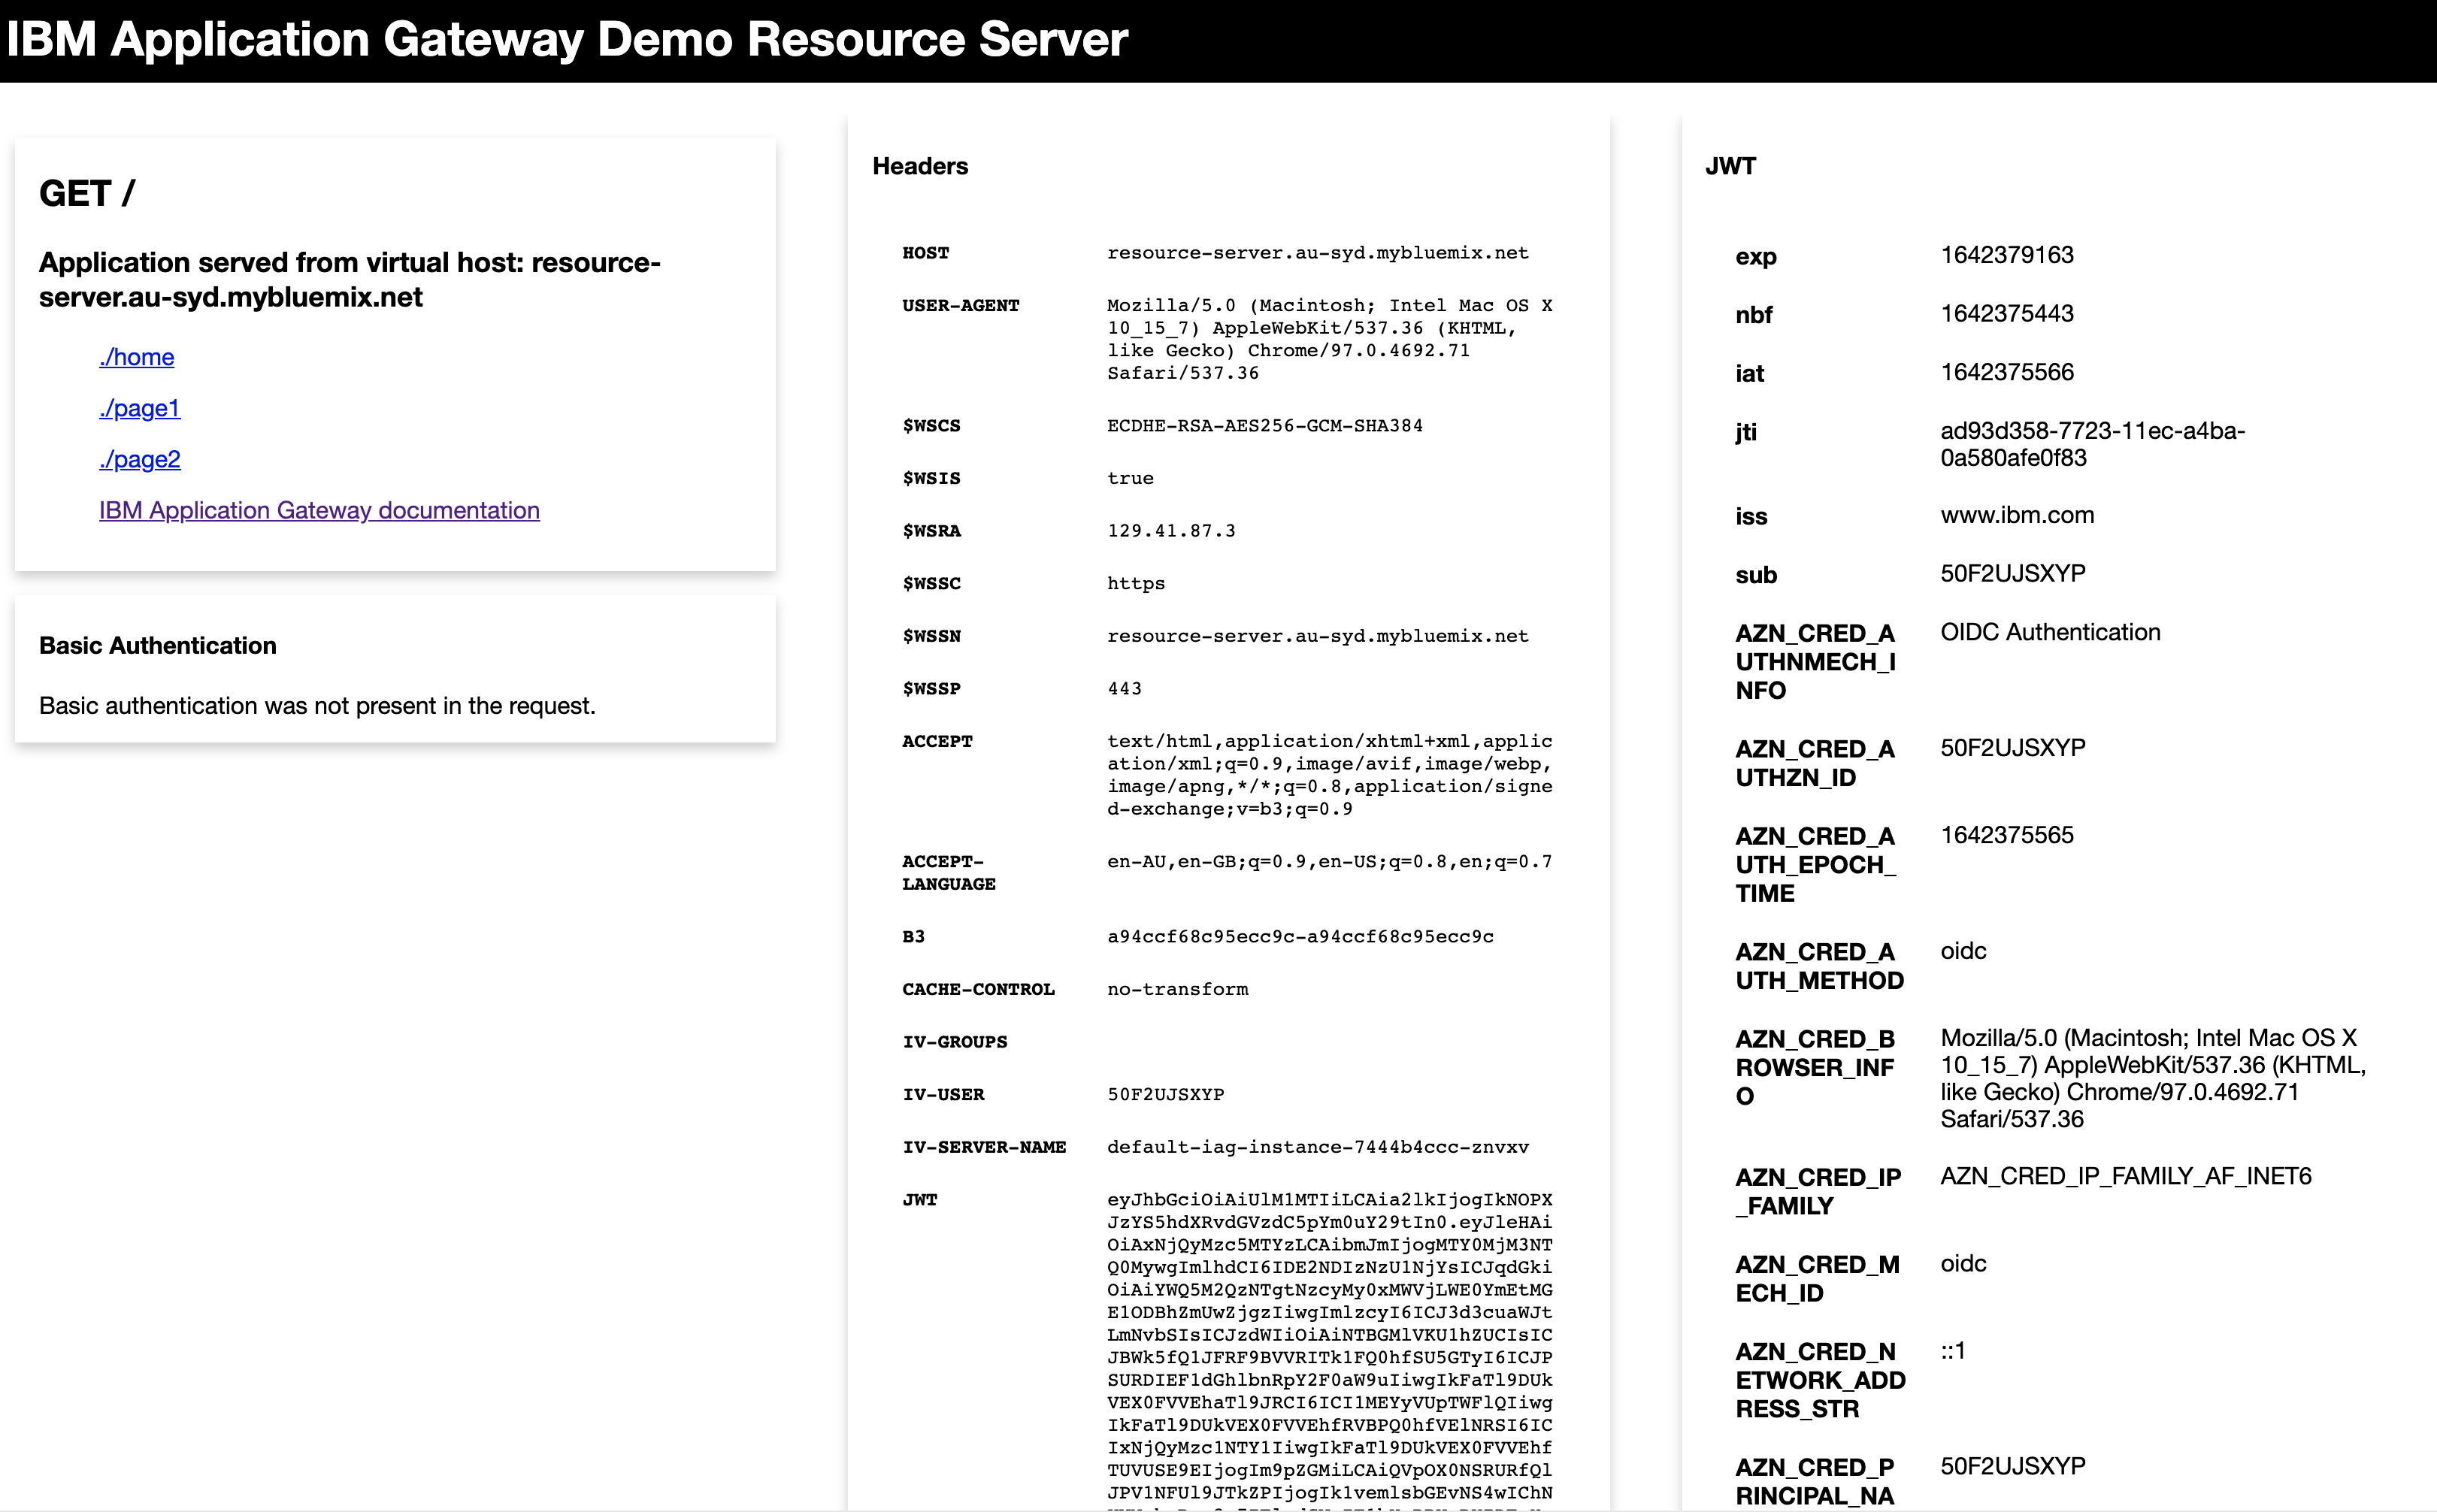Click the JWT header name in Headers
2437x1512 pixels.
tap(919, 1200)
